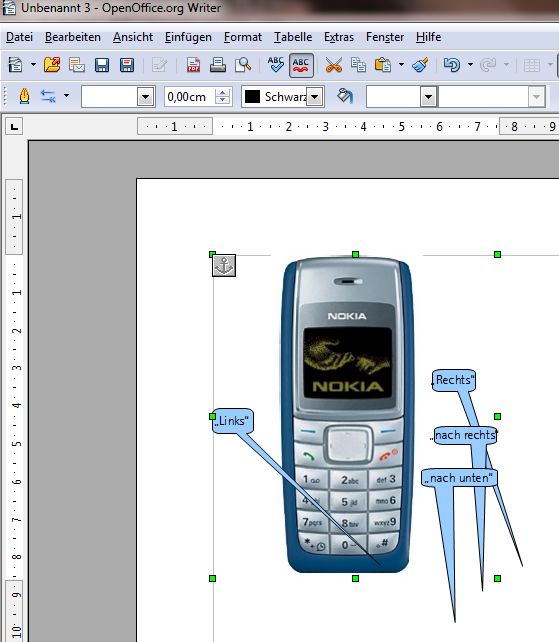Click the Format Paintbrush icon
Image resolution: width=559 pixels, height=642 pixels.
tap(420, 65)
